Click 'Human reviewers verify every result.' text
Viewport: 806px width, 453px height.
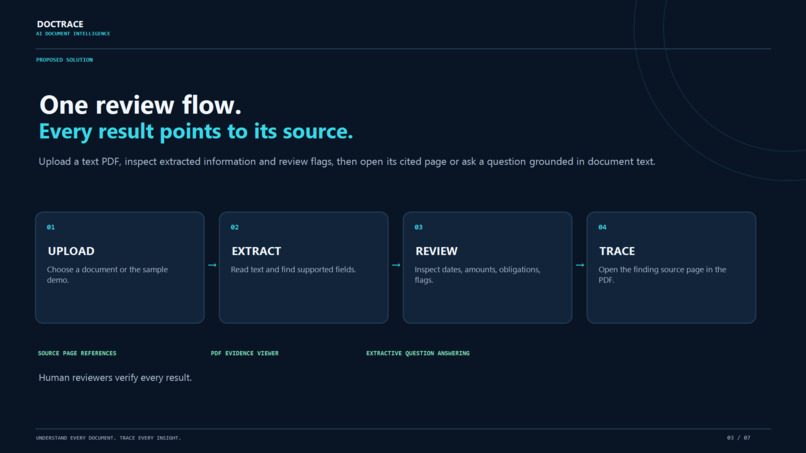[x=115, y=377]
